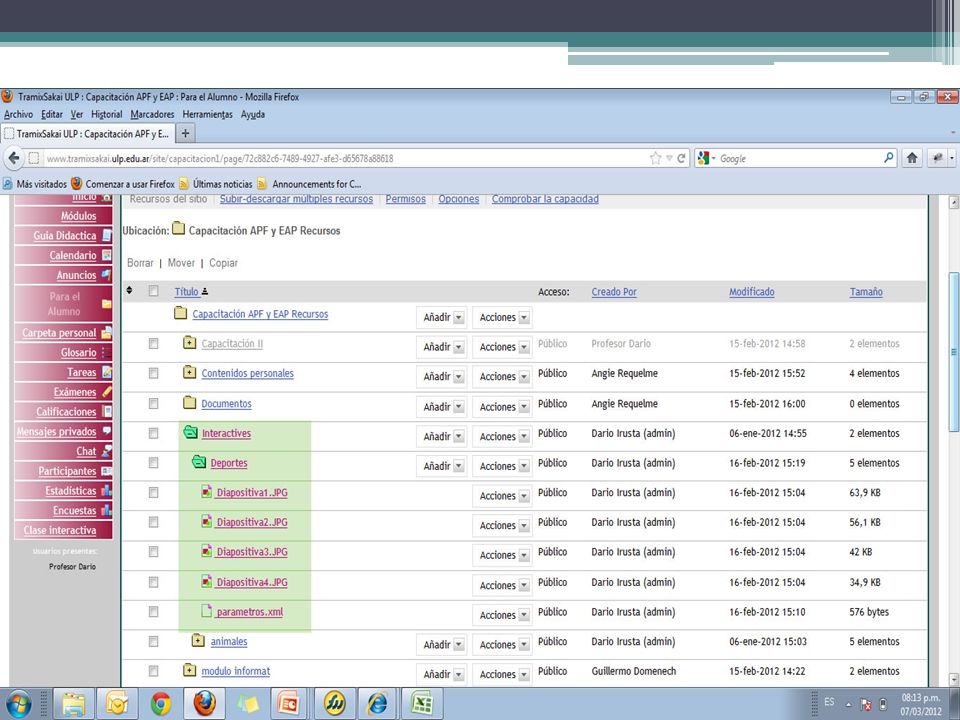
Task: Expand the animales folder
Action: [x=198, y=640]
